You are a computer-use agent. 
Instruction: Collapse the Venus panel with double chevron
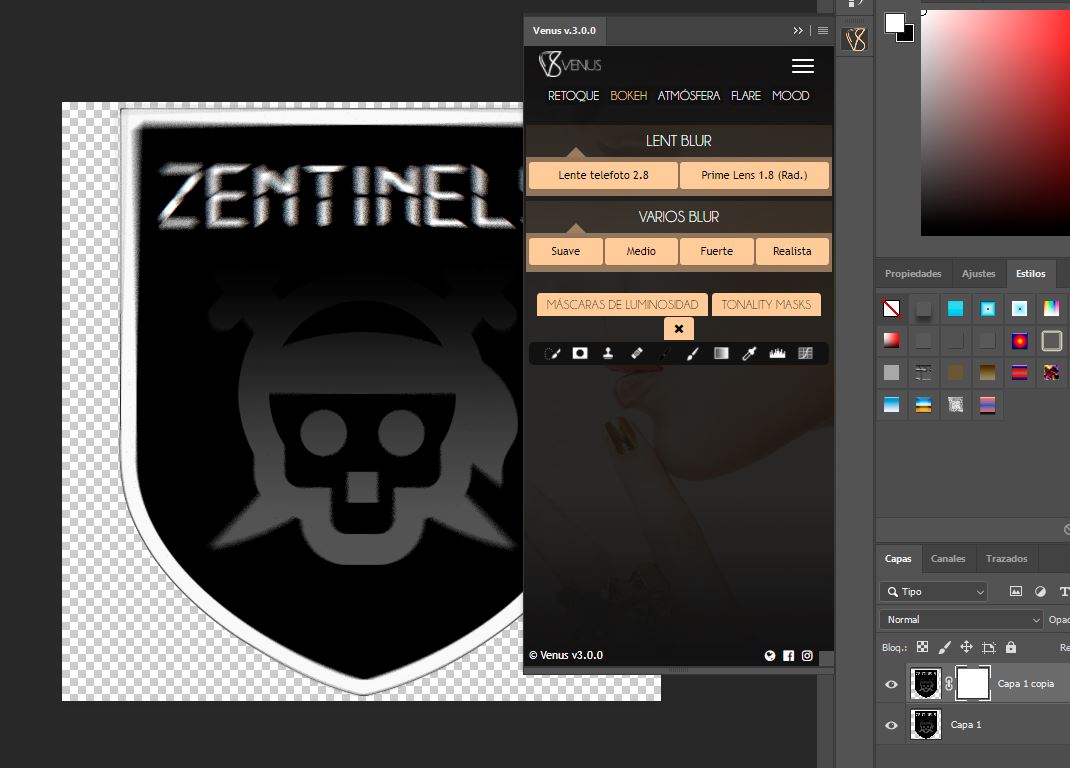pos(798,31)
